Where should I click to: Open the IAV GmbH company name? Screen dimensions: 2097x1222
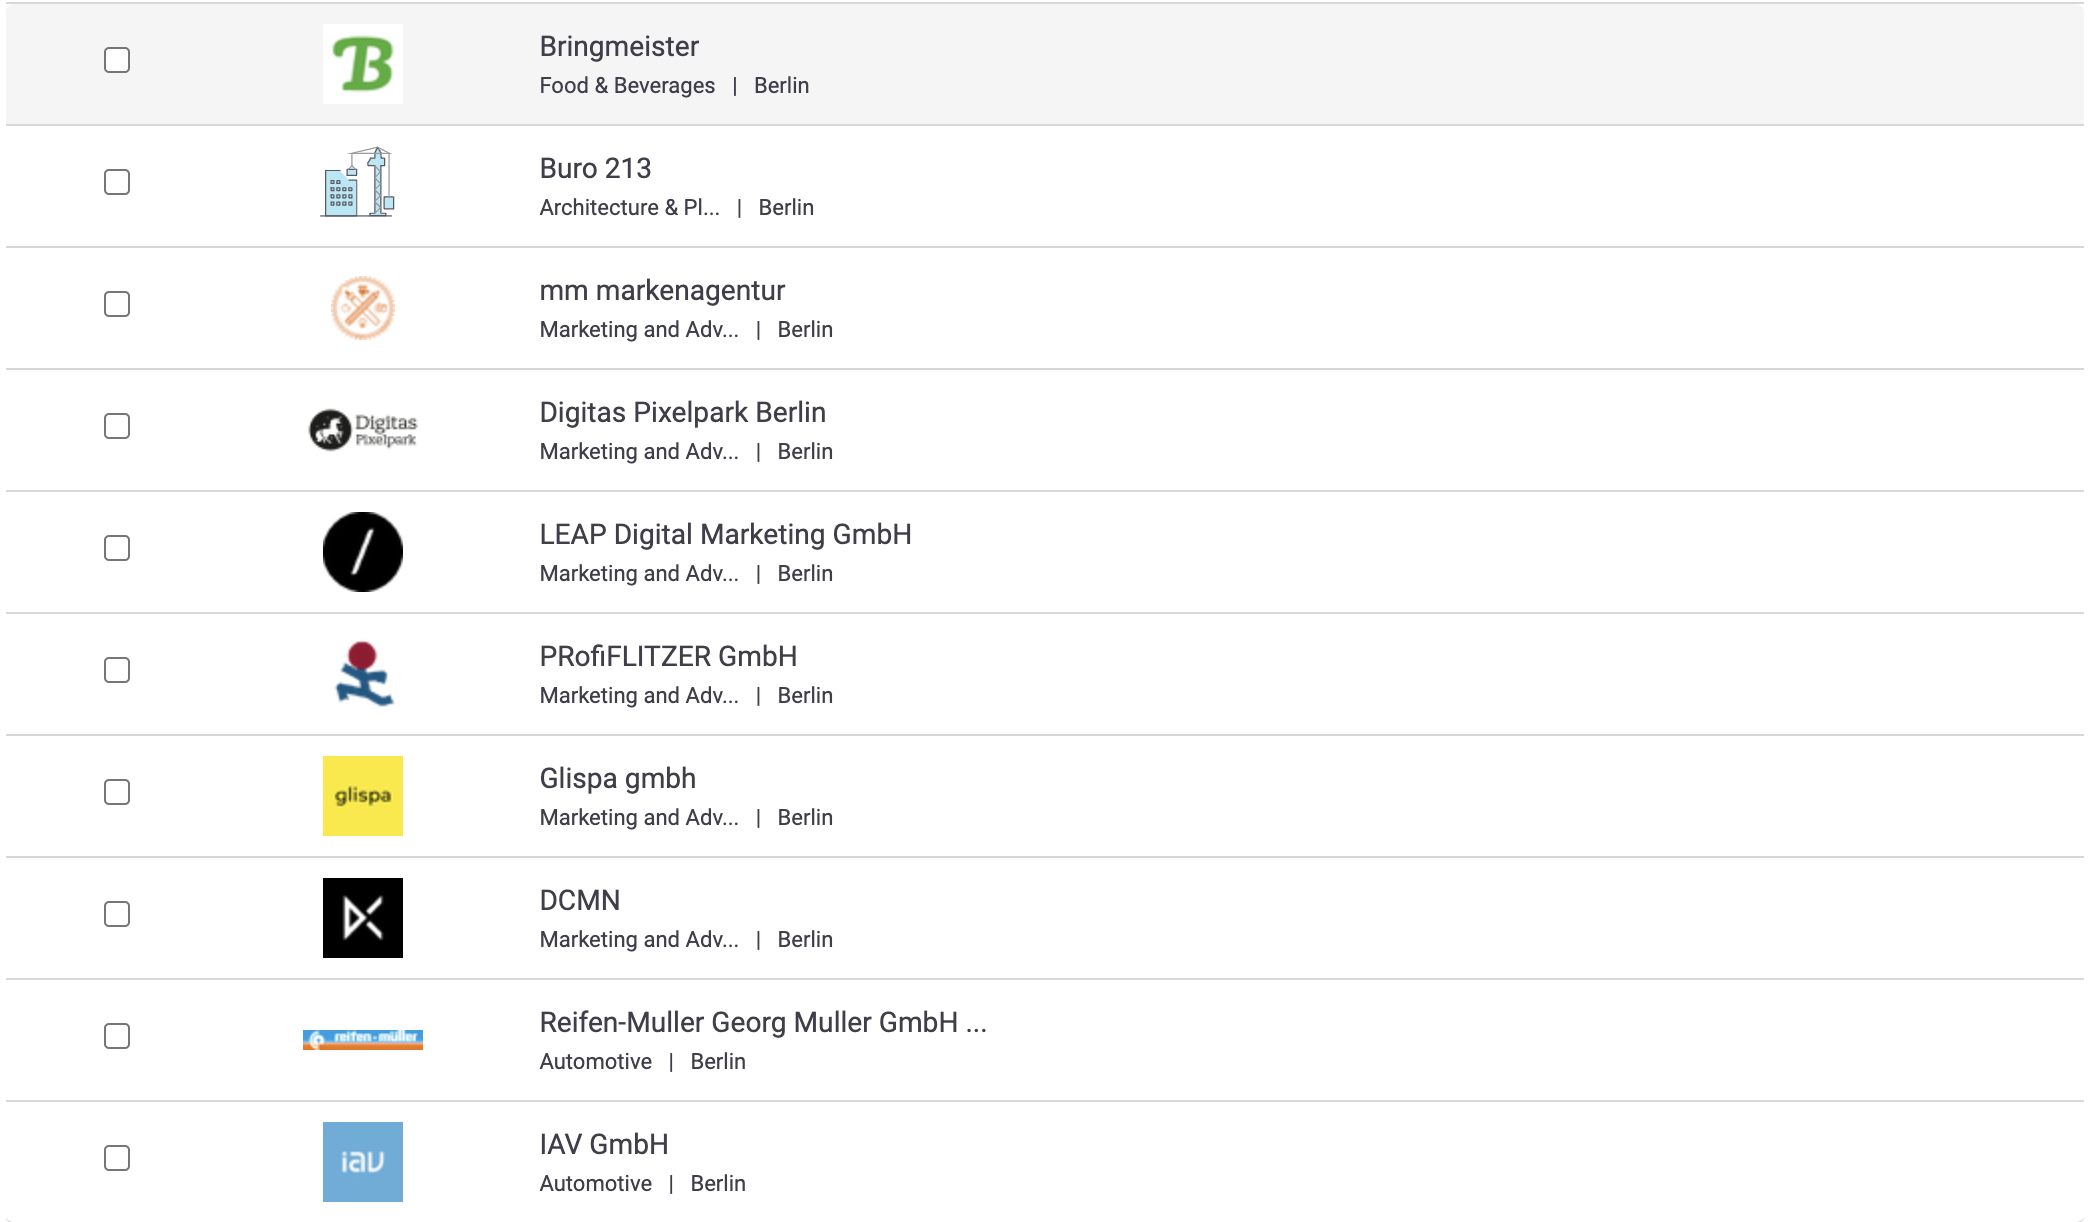(604, 1144)
